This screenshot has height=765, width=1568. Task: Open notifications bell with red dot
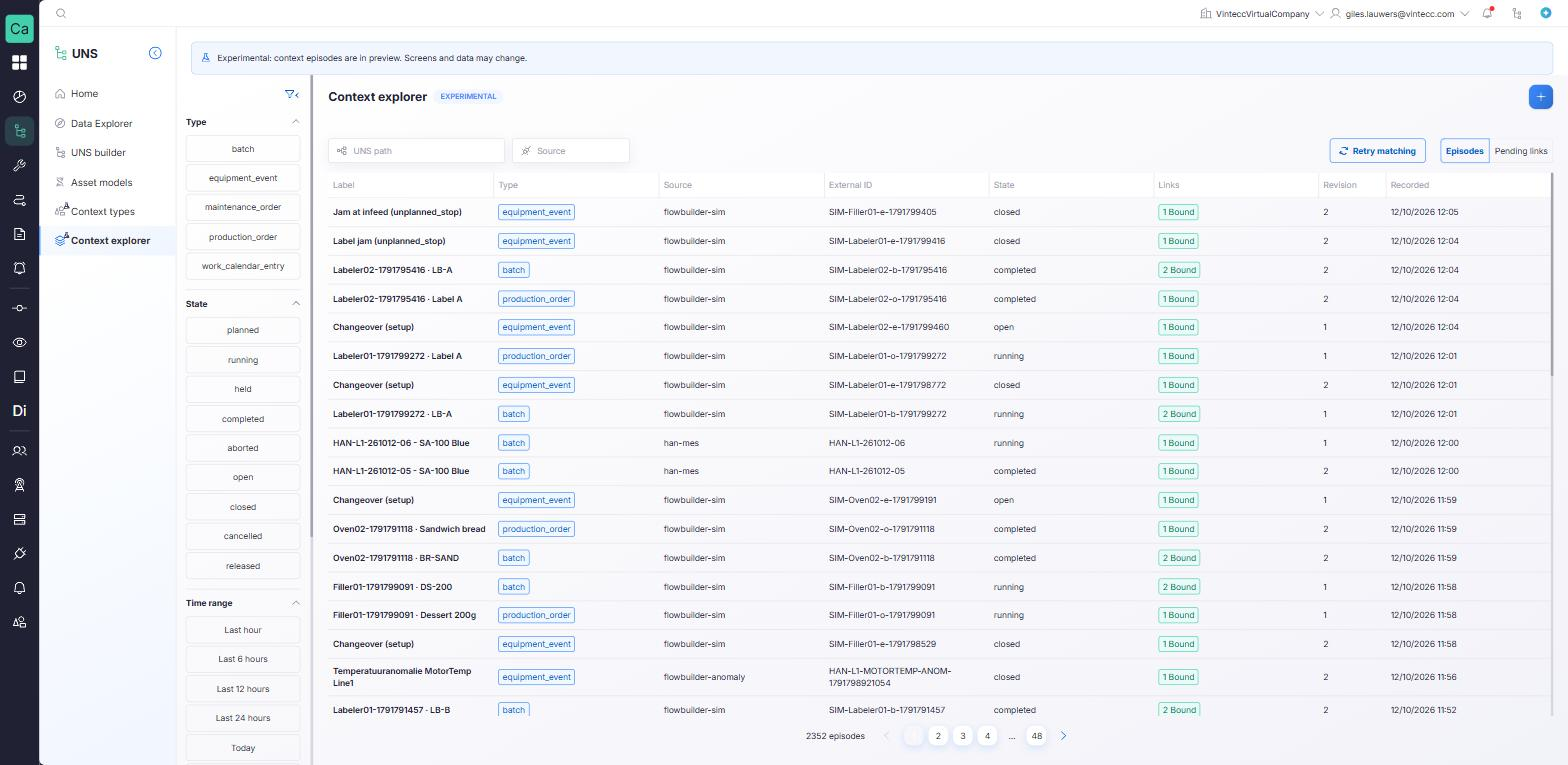coord(1488,14)
